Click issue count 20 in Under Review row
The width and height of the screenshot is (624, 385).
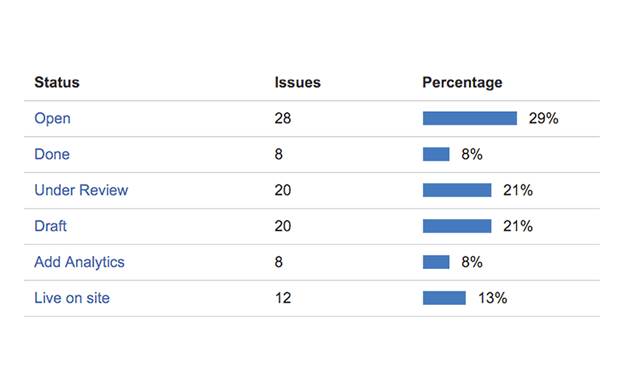point(283,190)
